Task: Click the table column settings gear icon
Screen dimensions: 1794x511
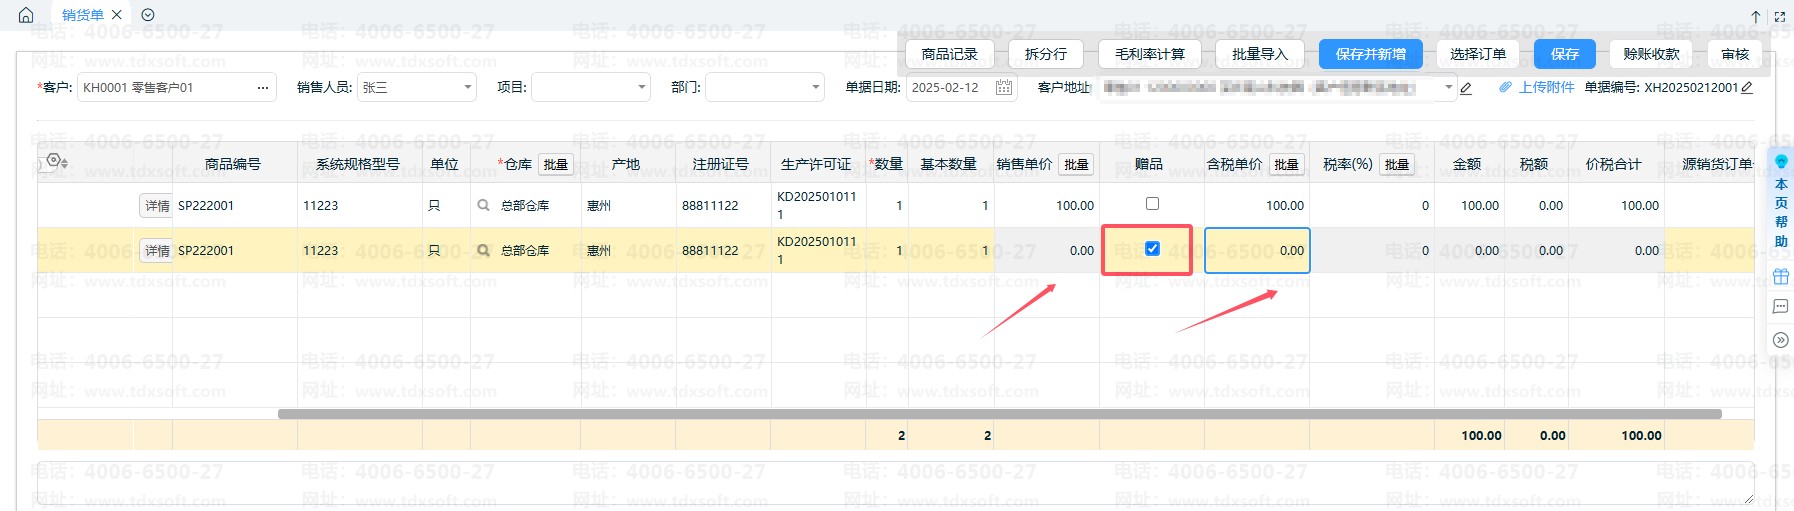Action: tap(56, 162)
